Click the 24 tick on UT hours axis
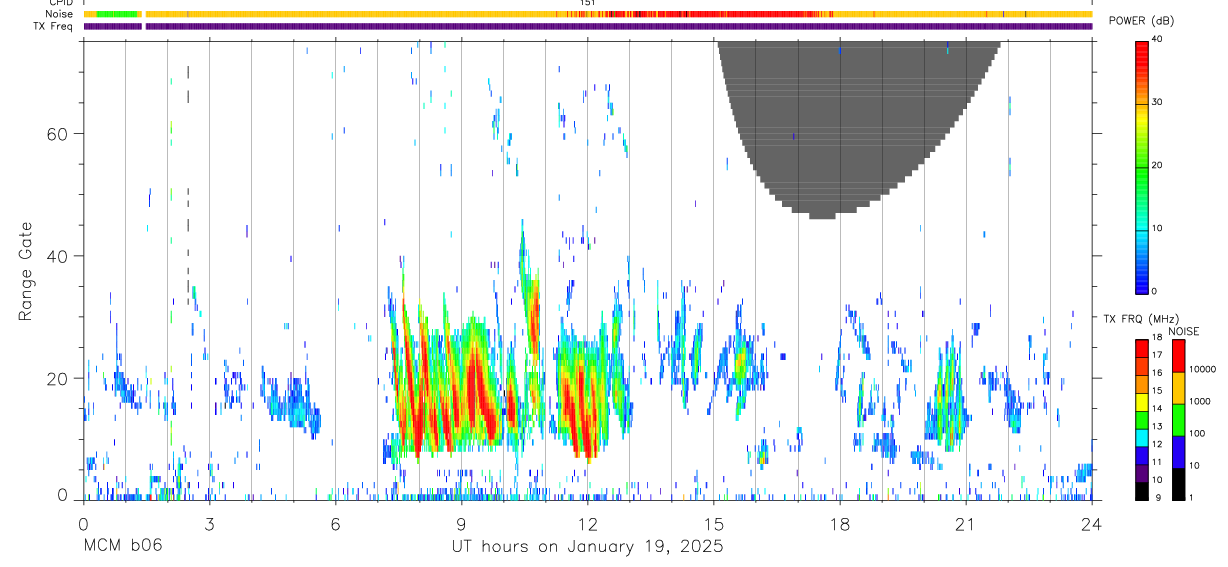The height and width of the screenshot is (567, 1228). tap(1092, 523)
